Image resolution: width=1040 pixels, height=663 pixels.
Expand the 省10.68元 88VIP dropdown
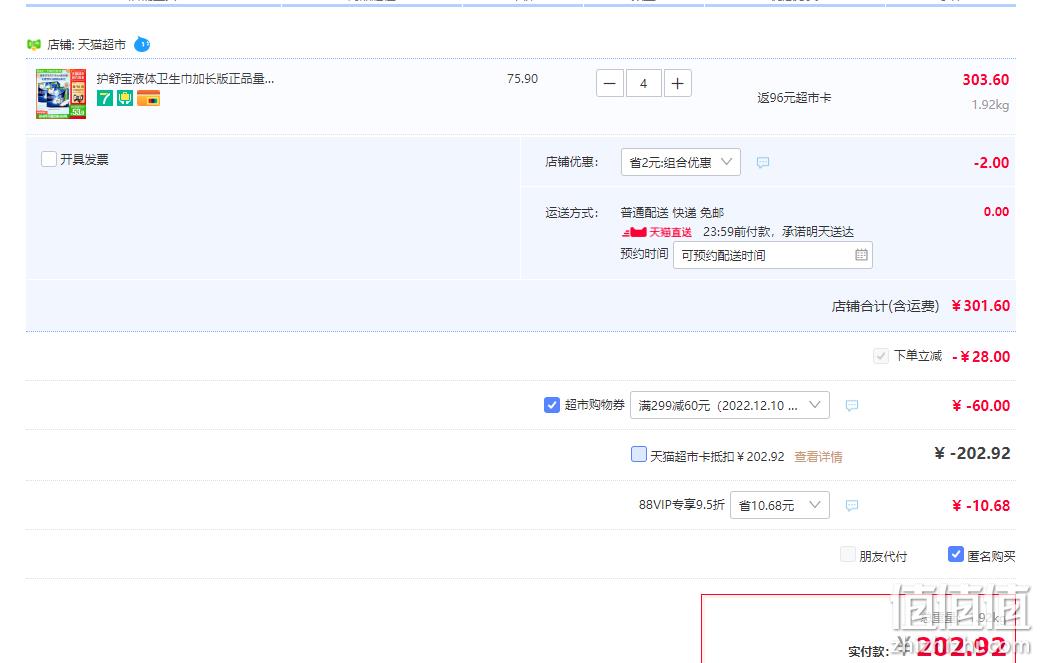click(779, 505)
